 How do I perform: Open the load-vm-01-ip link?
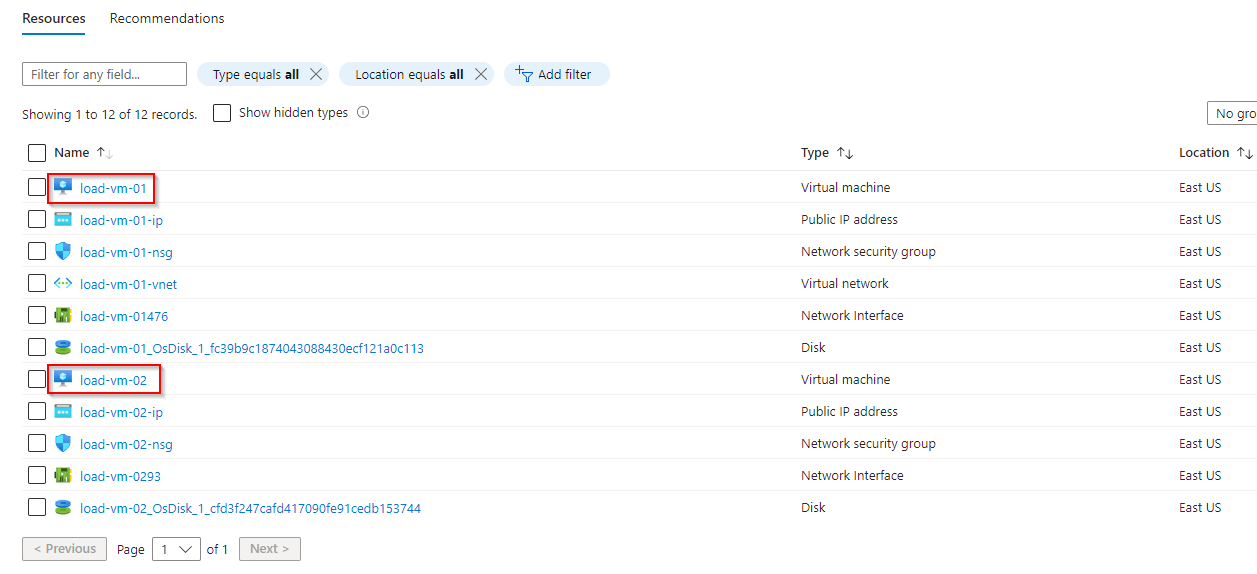point(121,220)
